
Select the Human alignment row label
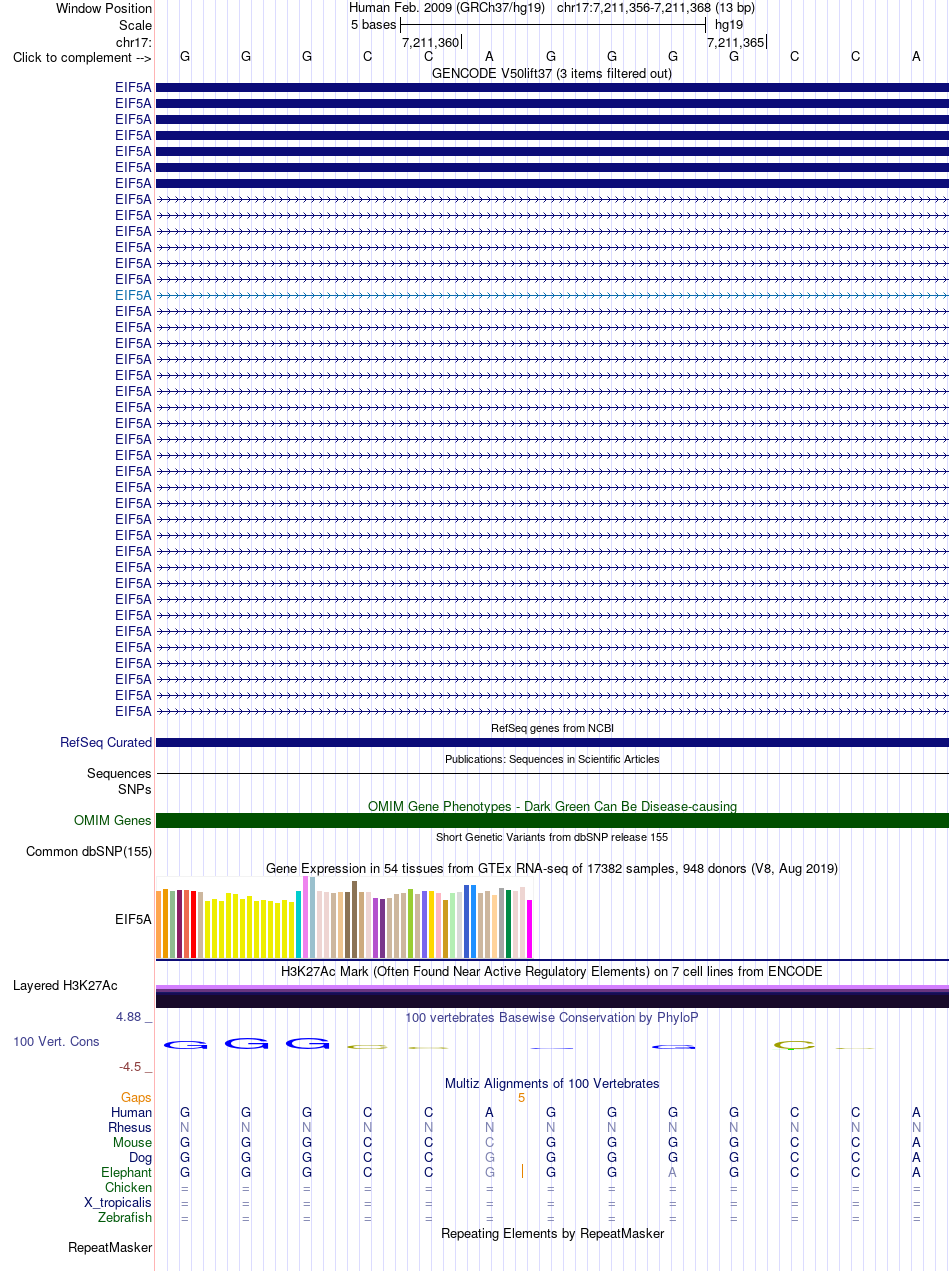tap(132, 1113)
